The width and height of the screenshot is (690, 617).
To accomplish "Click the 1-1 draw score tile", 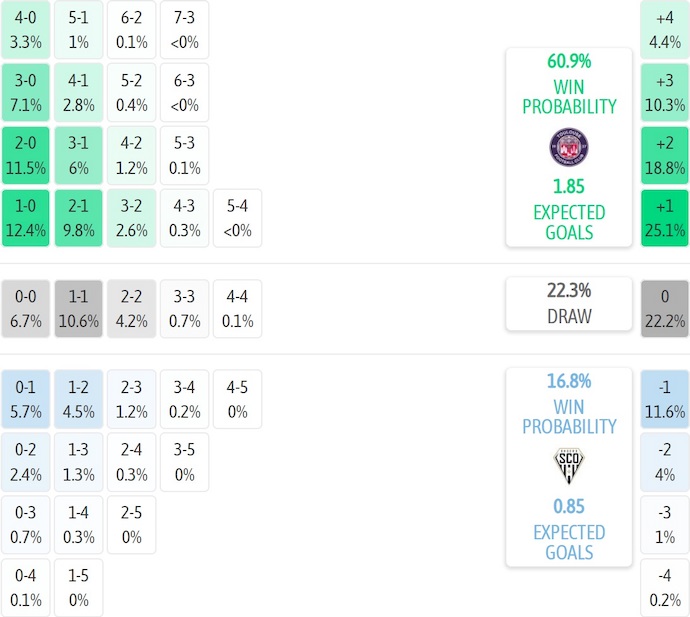I will pyautogui.click(x=78, y=309).
